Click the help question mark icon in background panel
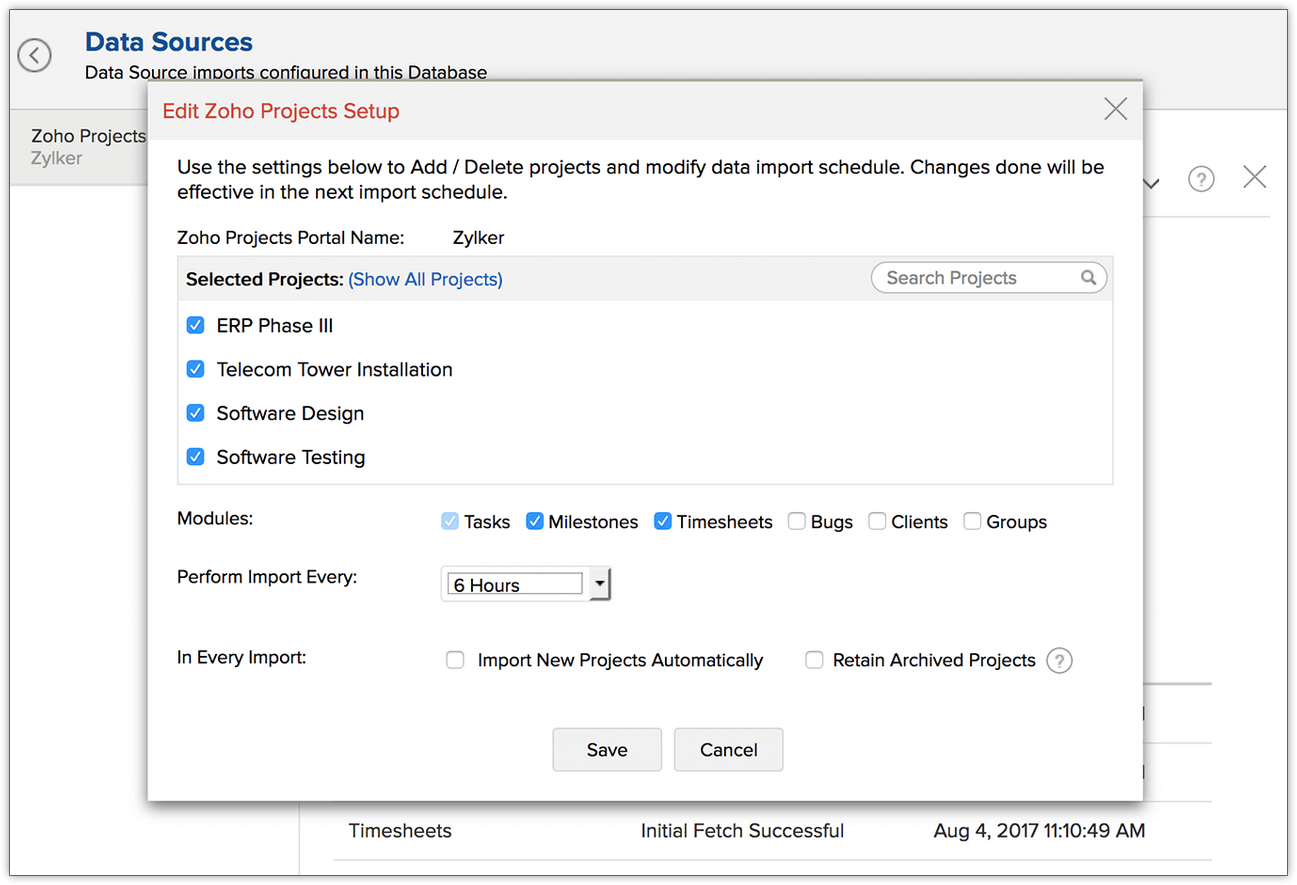Screen dimensions: 1297x885 point(1200,179)
